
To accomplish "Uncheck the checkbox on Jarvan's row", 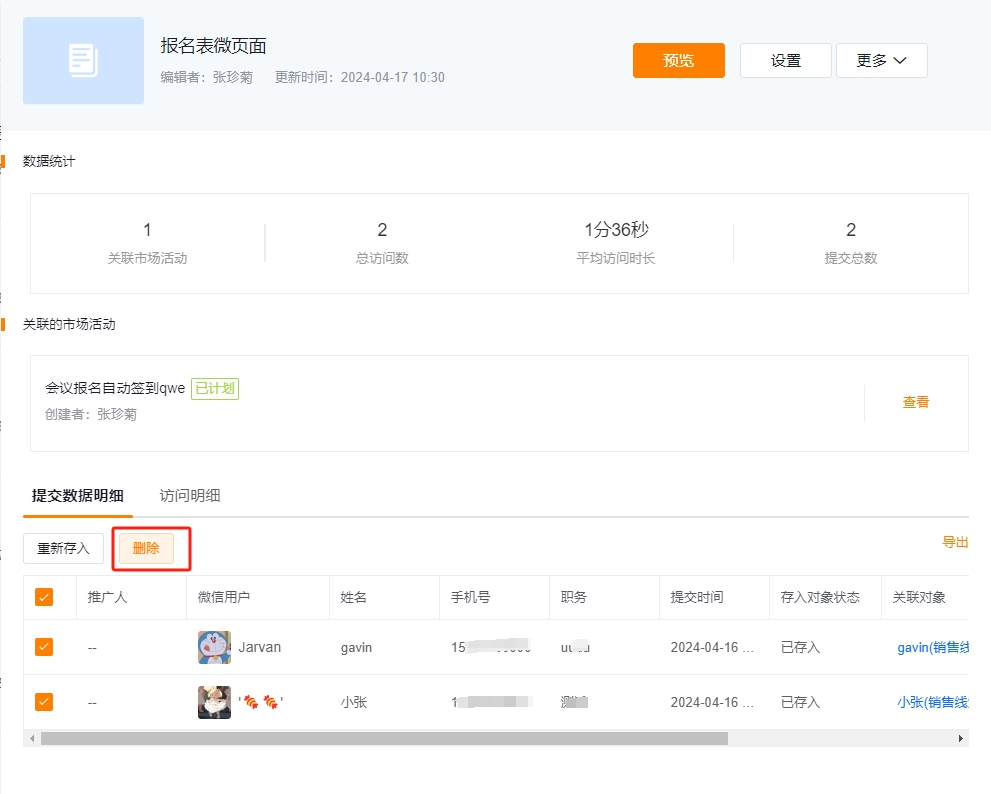I will pos(43,647).
